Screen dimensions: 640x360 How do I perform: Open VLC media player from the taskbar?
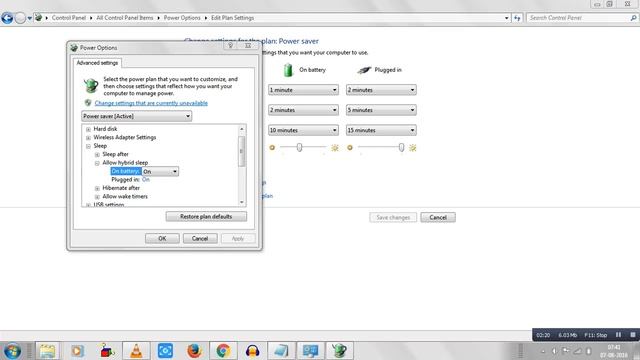[136, 351]
